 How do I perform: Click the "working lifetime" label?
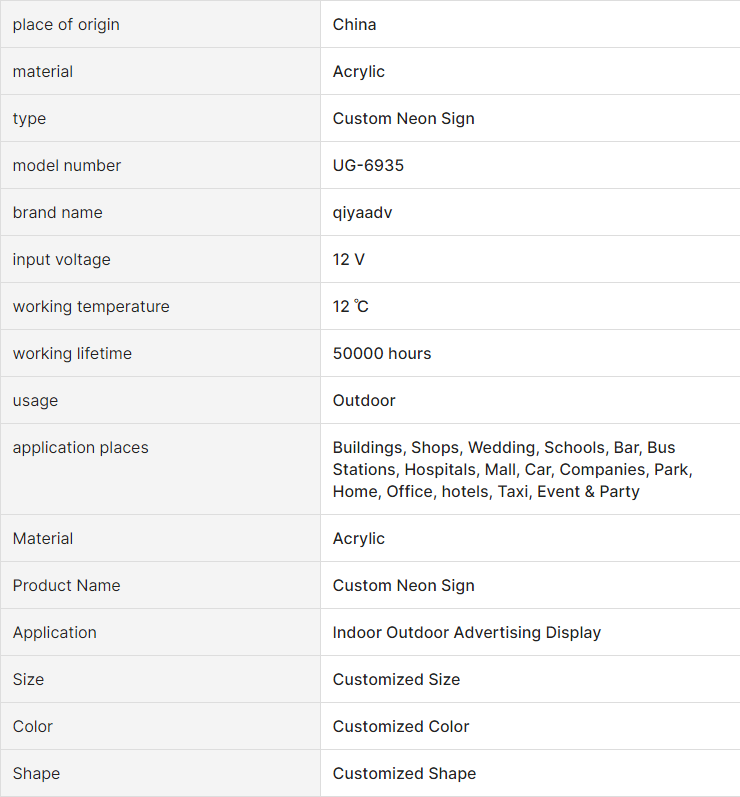click(x=72, y=353)
